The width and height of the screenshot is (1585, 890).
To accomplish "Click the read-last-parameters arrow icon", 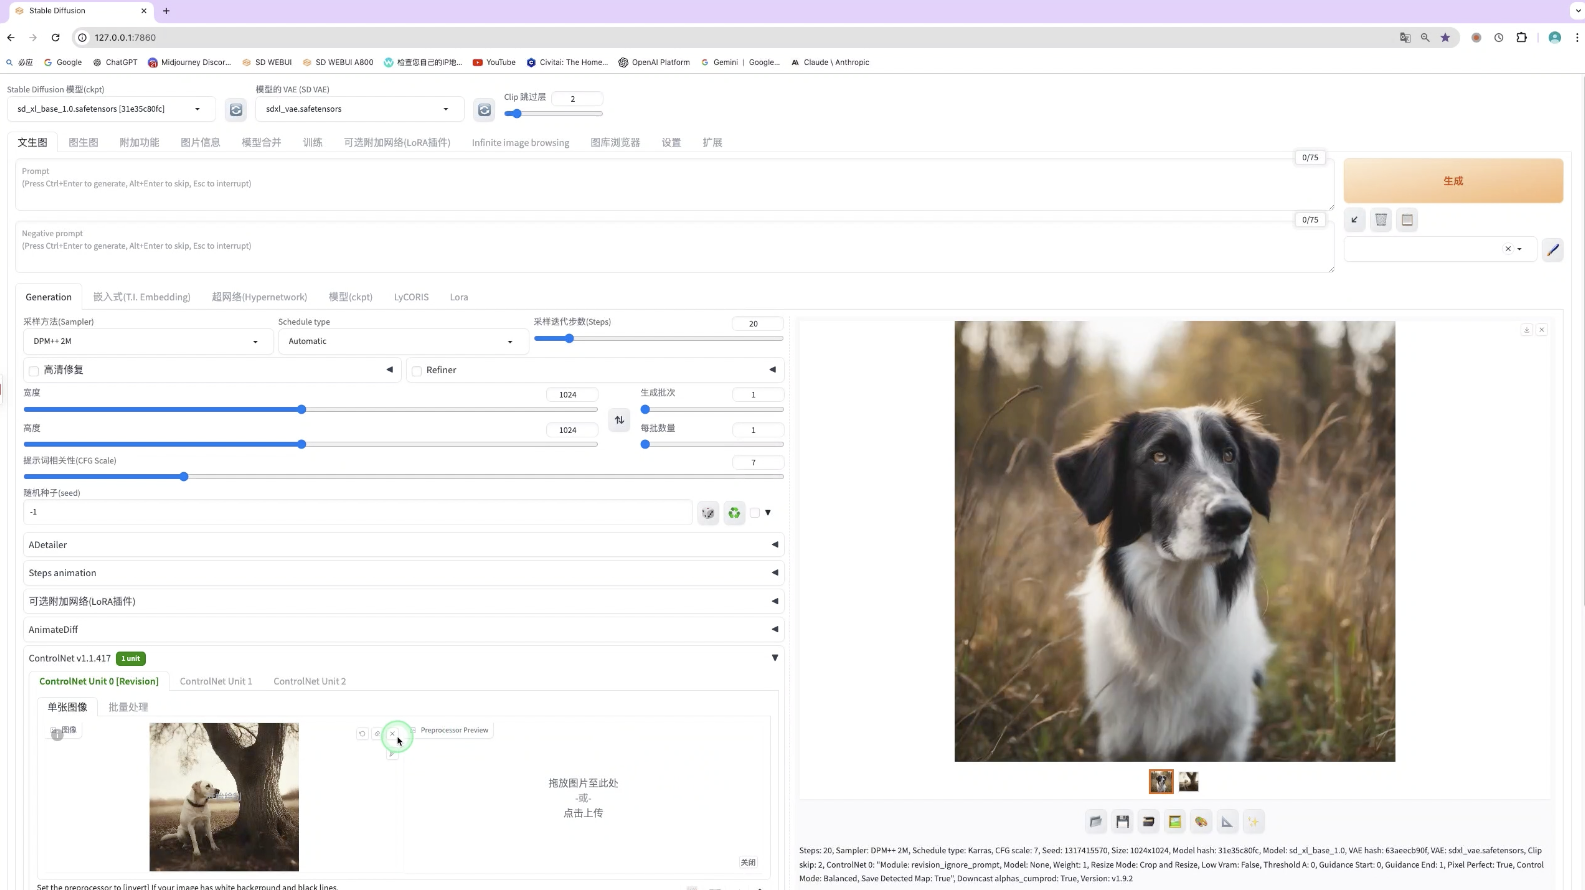I will point(1355,220).
